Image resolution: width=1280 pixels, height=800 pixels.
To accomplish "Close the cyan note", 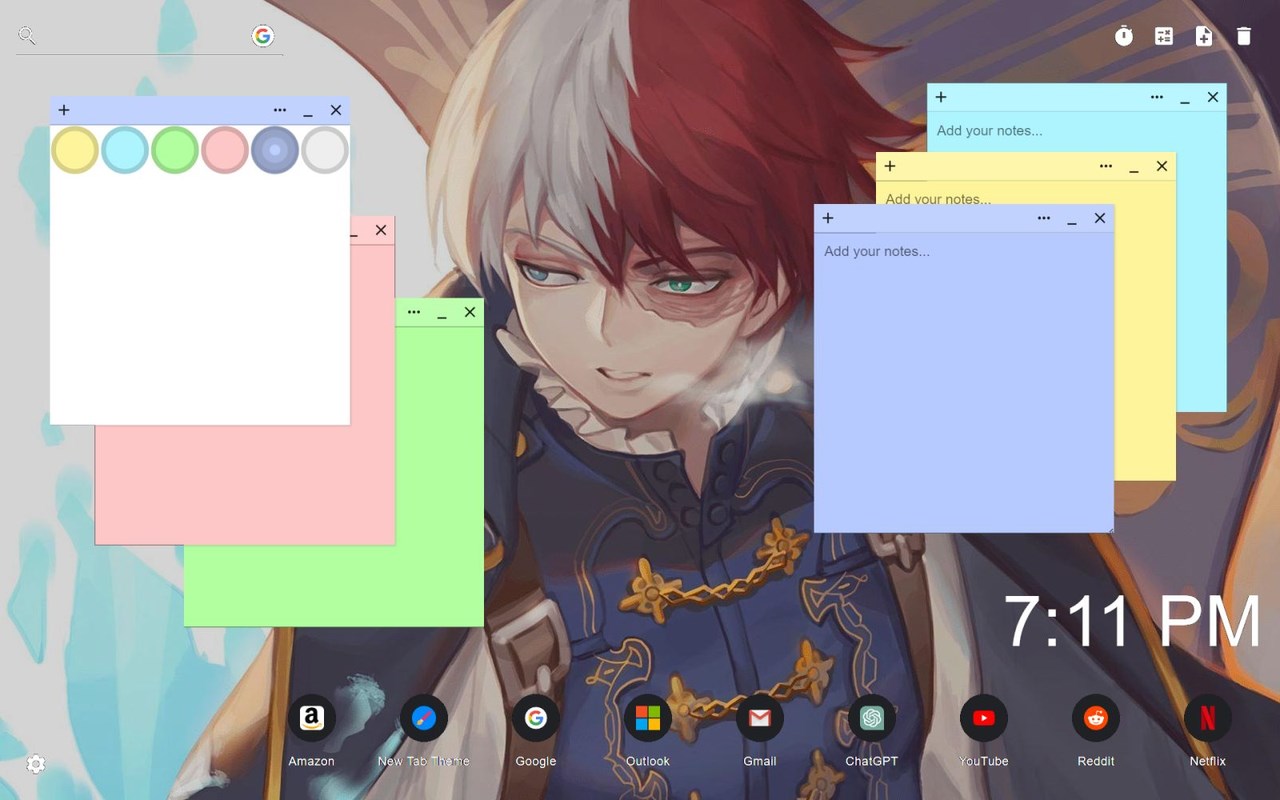I will (1213, 97).
